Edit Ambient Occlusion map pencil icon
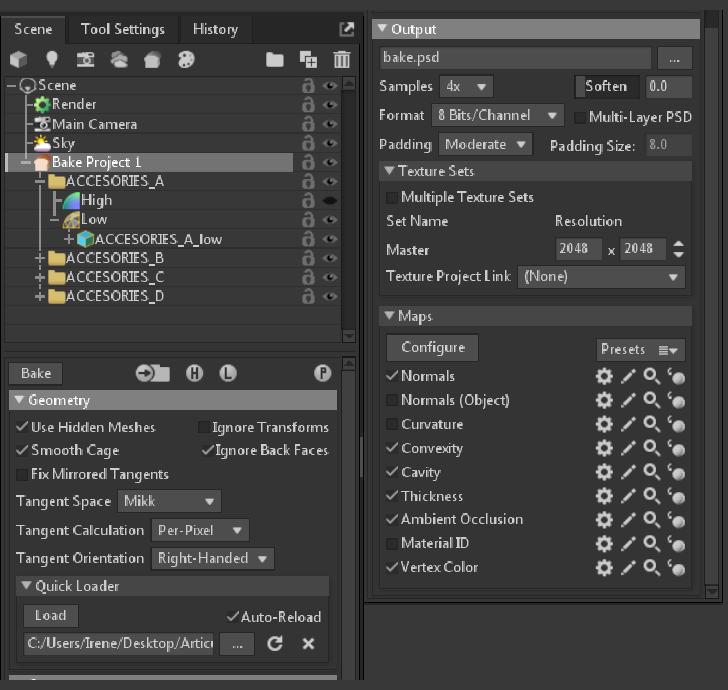 tap(628, 521)
